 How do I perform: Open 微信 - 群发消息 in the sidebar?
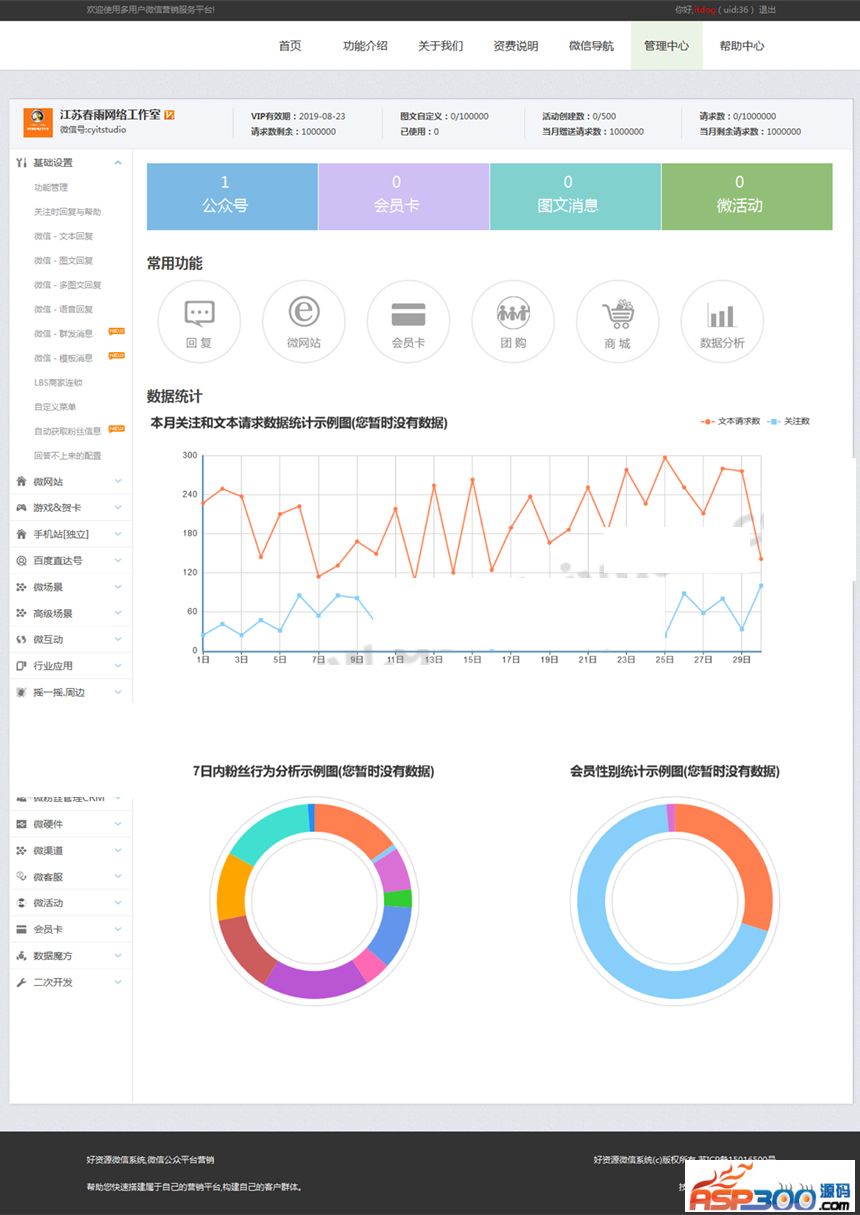click(x=63, y=333)
